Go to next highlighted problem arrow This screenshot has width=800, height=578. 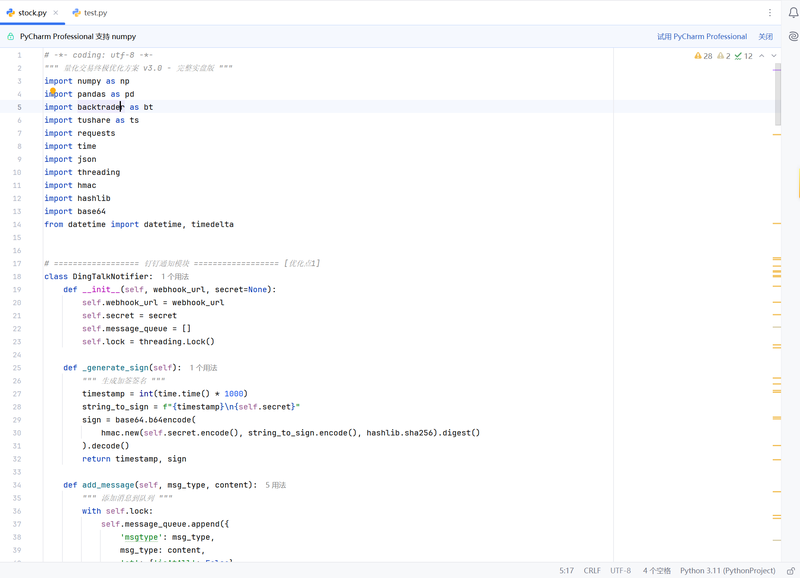click(x=773, y=56)
